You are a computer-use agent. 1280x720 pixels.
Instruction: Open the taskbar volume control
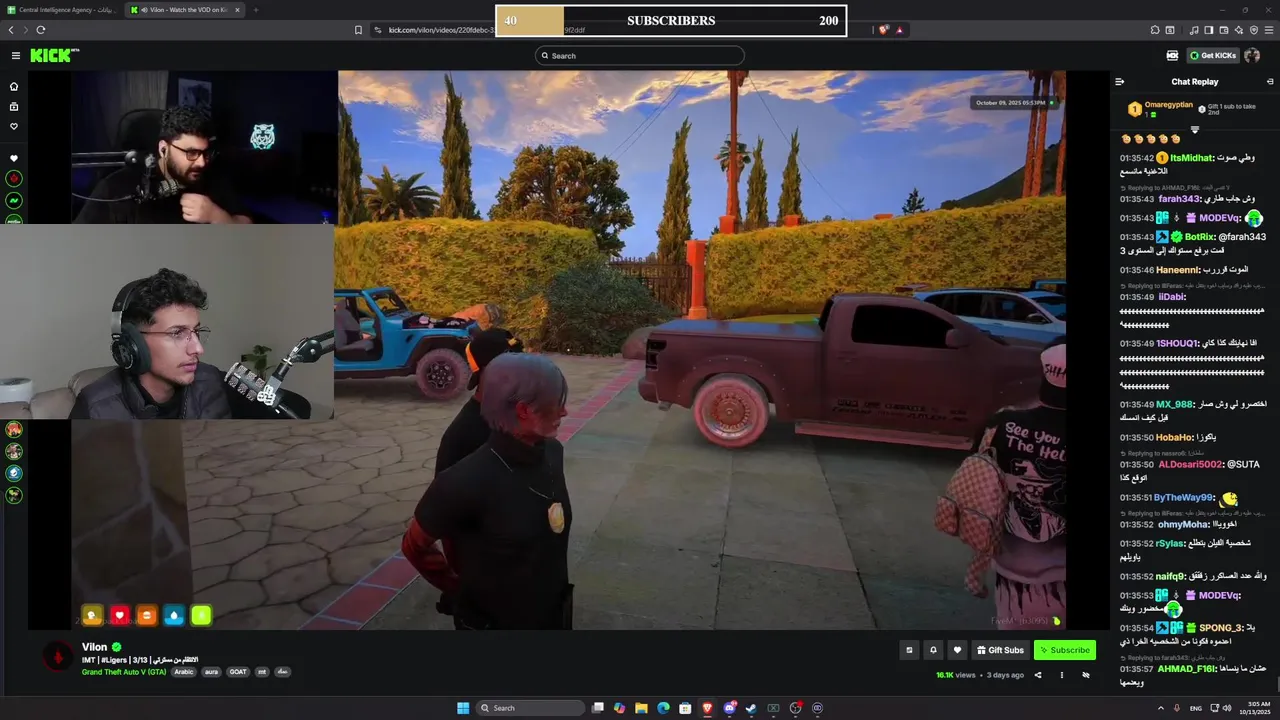point(1227,708)
